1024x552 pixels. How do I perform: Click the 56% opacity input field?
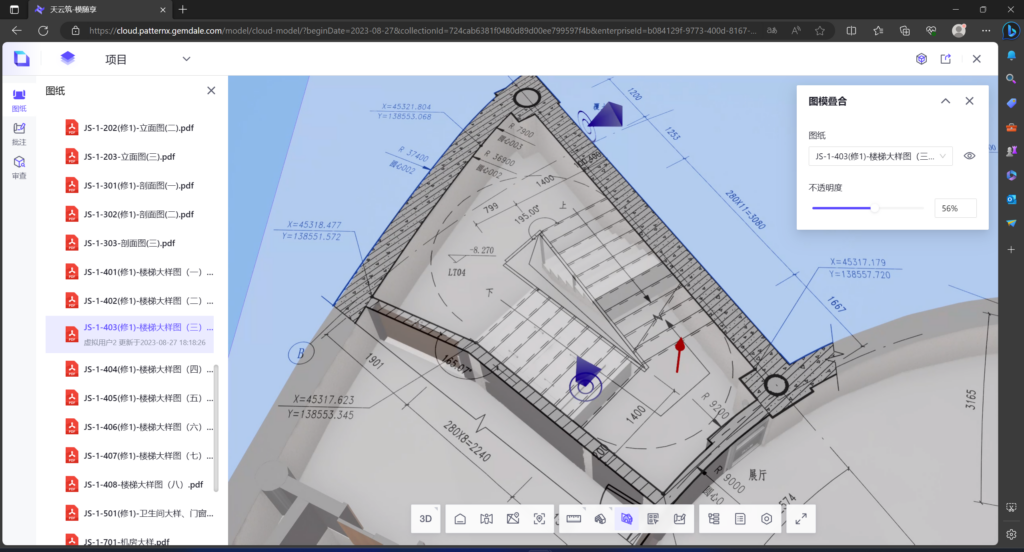tap(955, 209)
